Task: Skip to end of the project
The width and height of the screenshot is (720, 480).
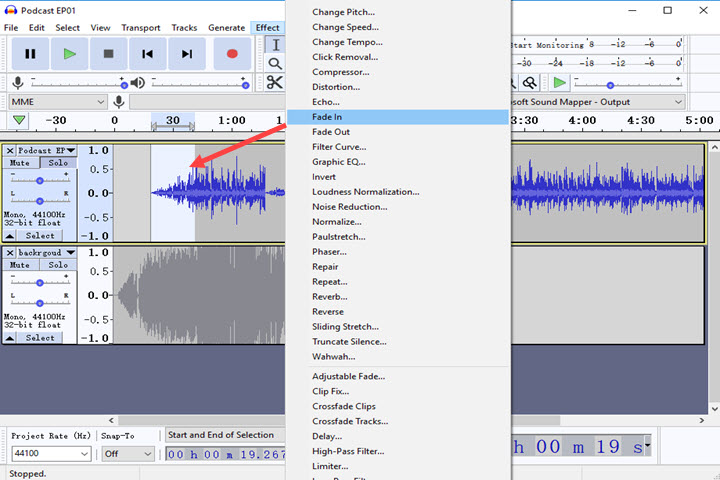Action: click(187, 54)
